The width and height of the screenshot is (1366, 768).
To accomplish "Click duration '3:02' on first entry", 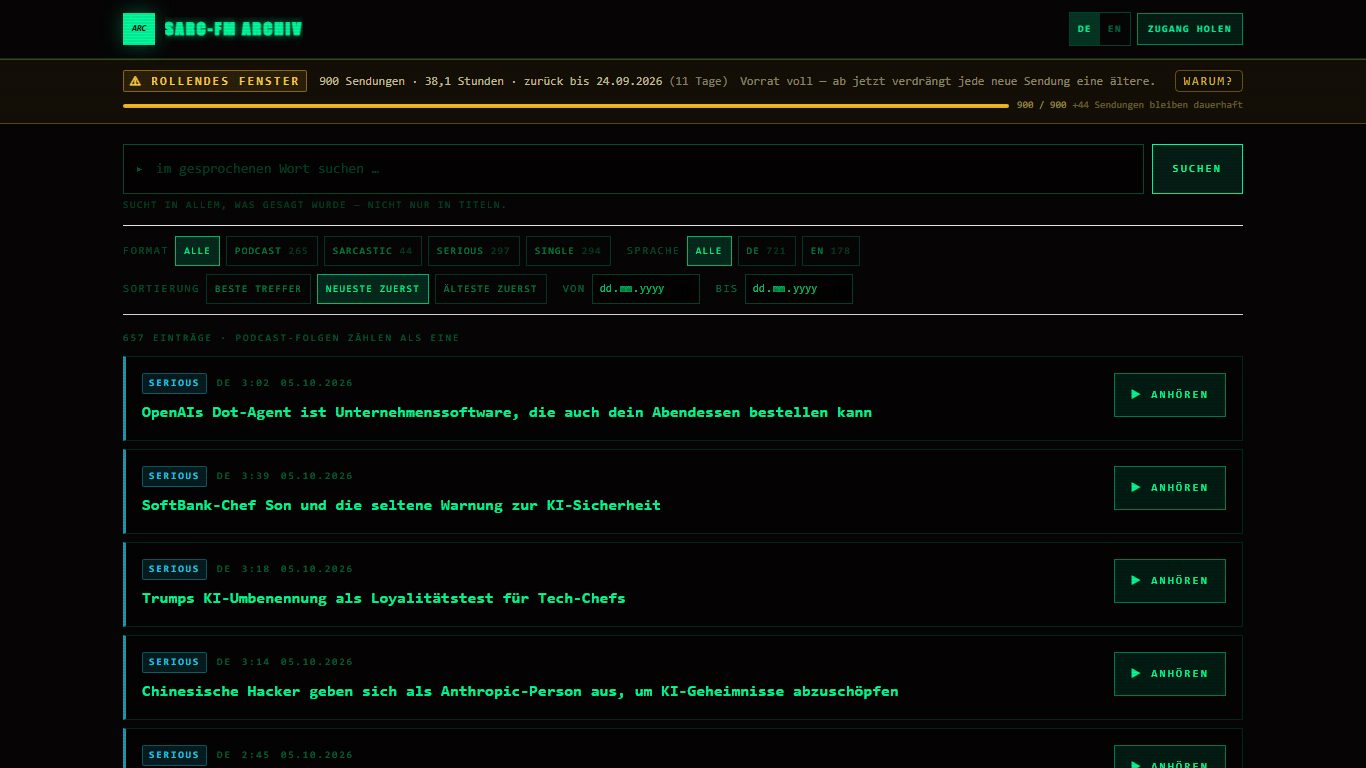I will click(x=255, y=383).
